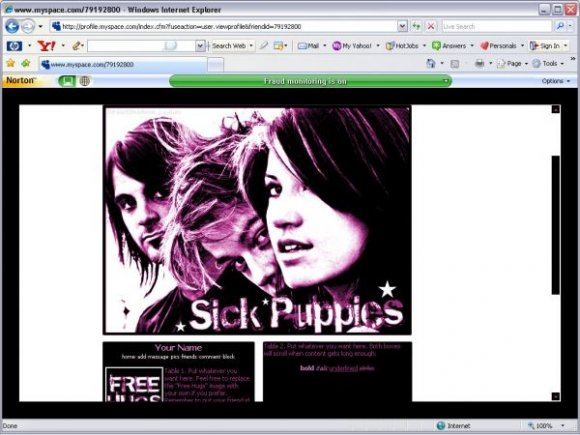Open the Live Search provider options arrow
Image resolution: width=580 pixels, height=435 pixels.
click(570, 26)
